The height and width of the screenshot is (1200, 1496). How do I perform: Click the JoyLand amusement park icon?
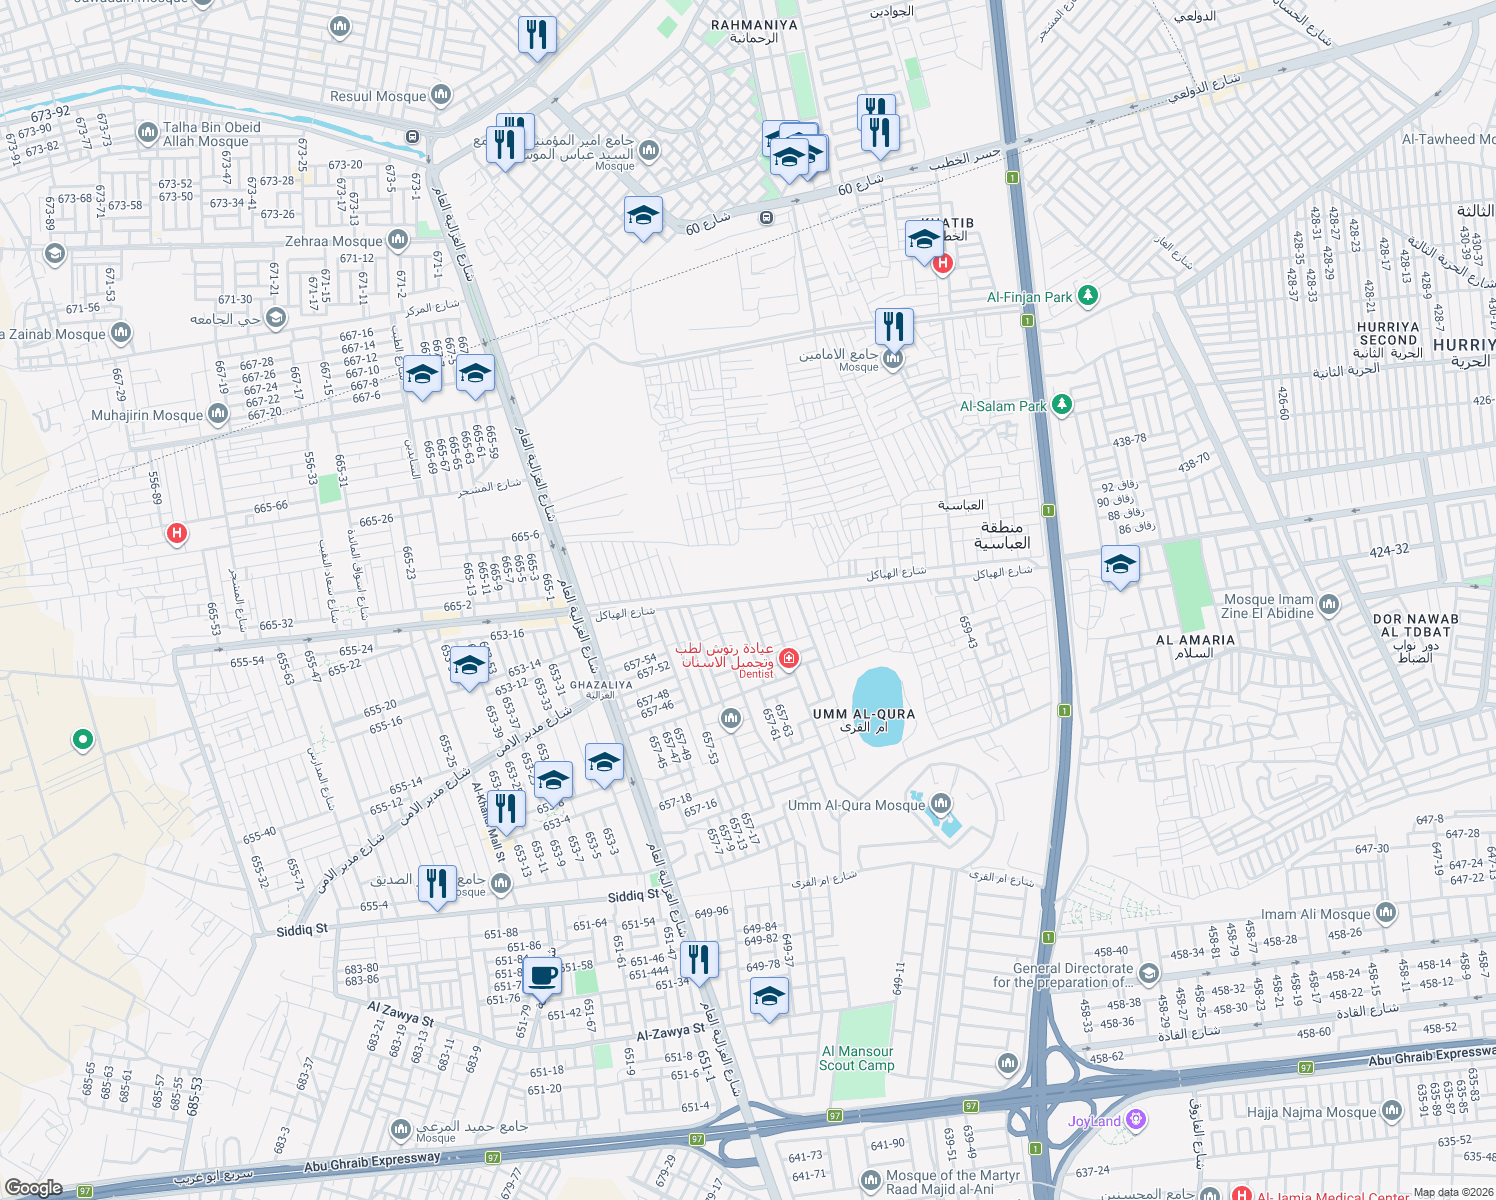[1135, 1120]
